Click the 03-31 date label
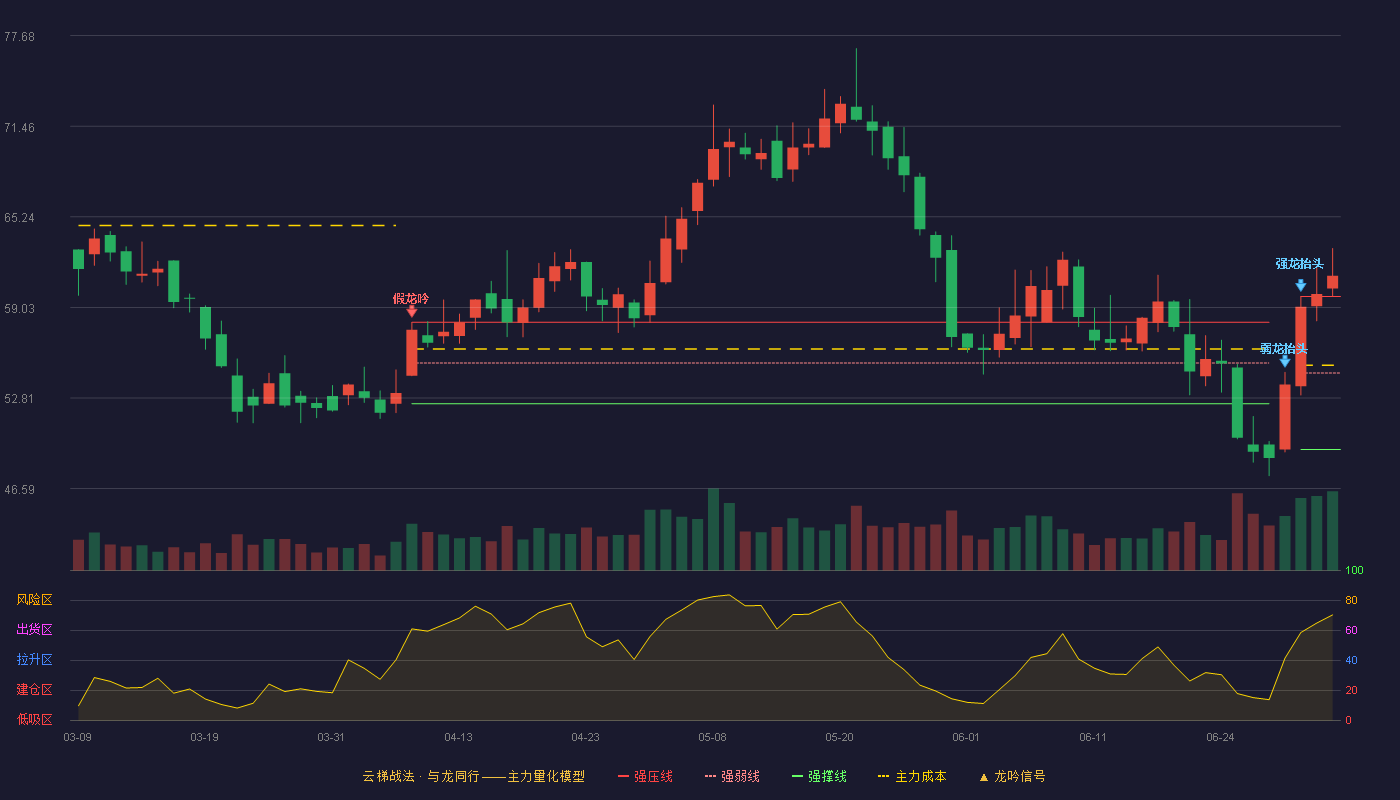The image size is (1400, 800). [331, 737]
